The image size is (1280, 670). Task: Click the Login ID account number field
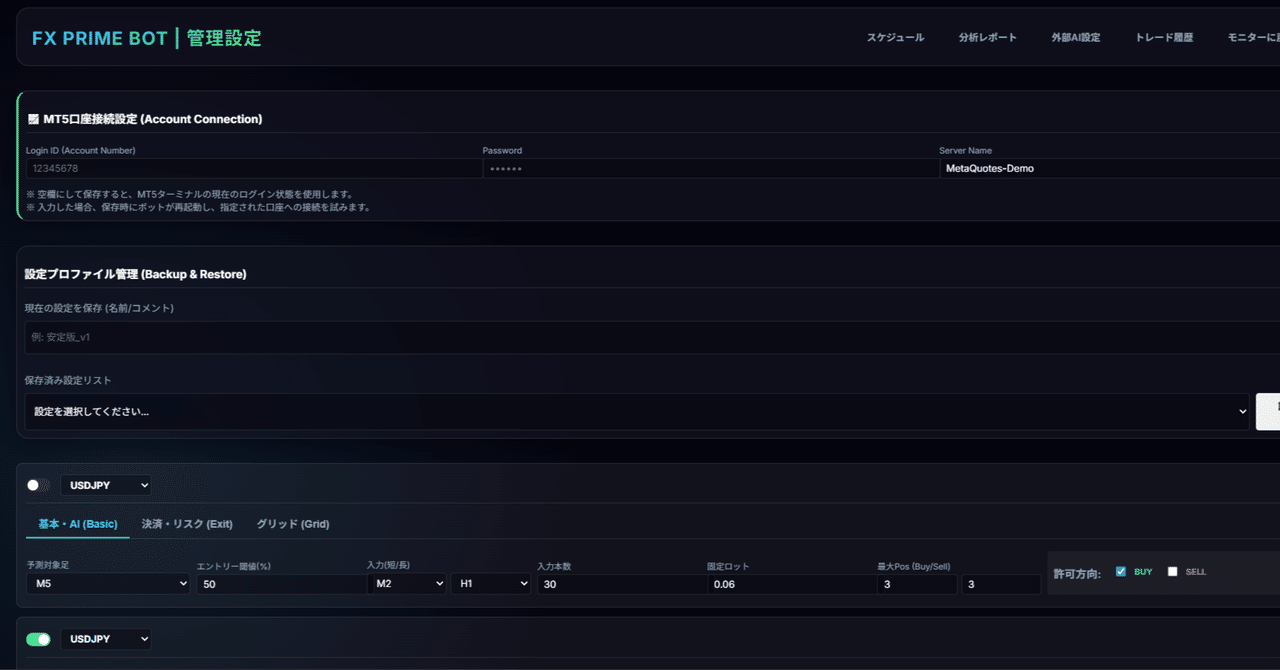pos(253,169)
